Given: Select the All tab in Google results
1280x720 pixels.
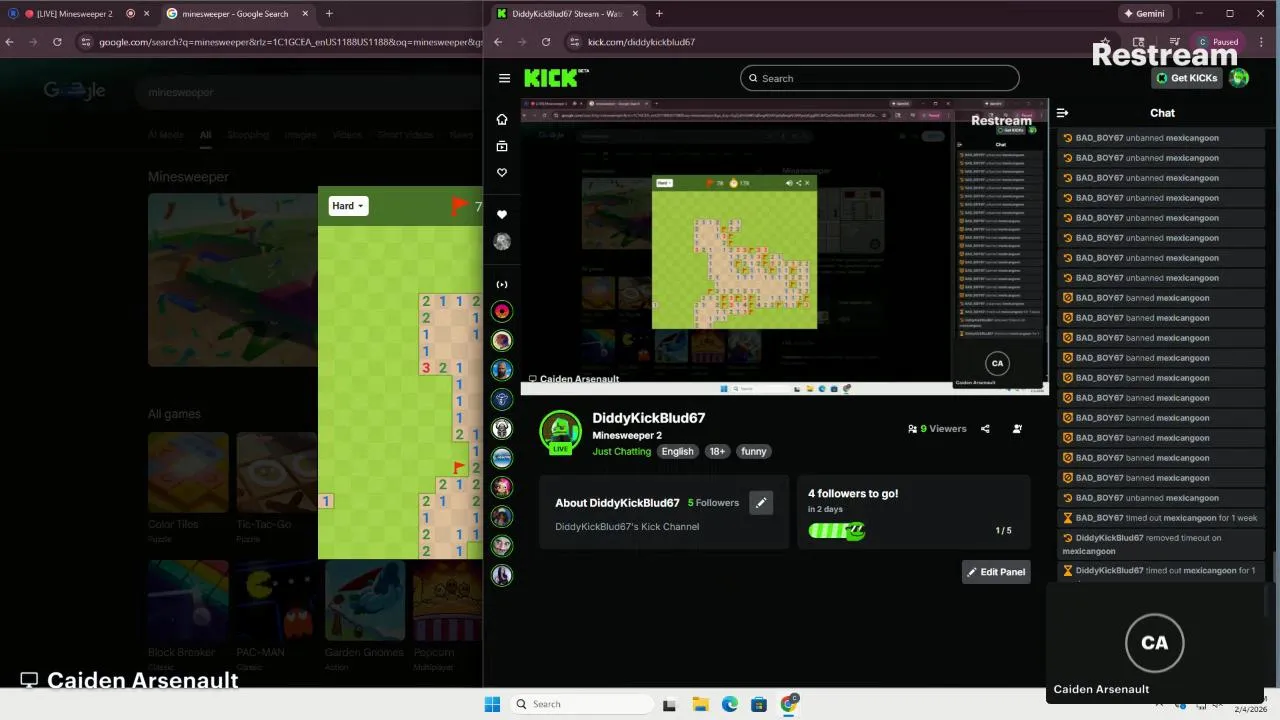Looking at the screenshot, I should [205, 135].
